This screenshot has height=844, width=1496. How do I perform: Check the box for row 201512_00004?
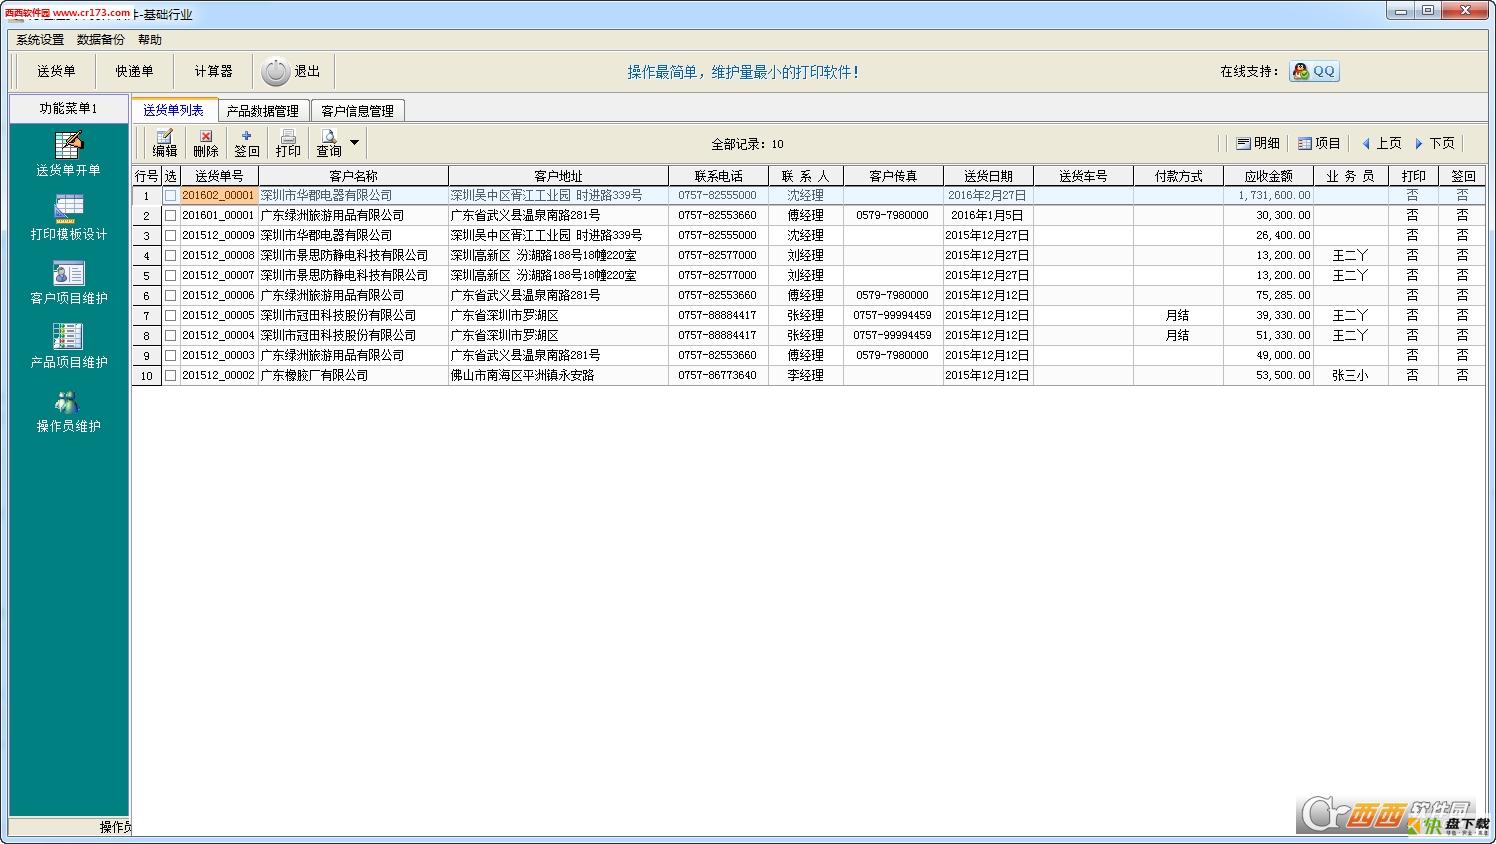coord(170,336)
